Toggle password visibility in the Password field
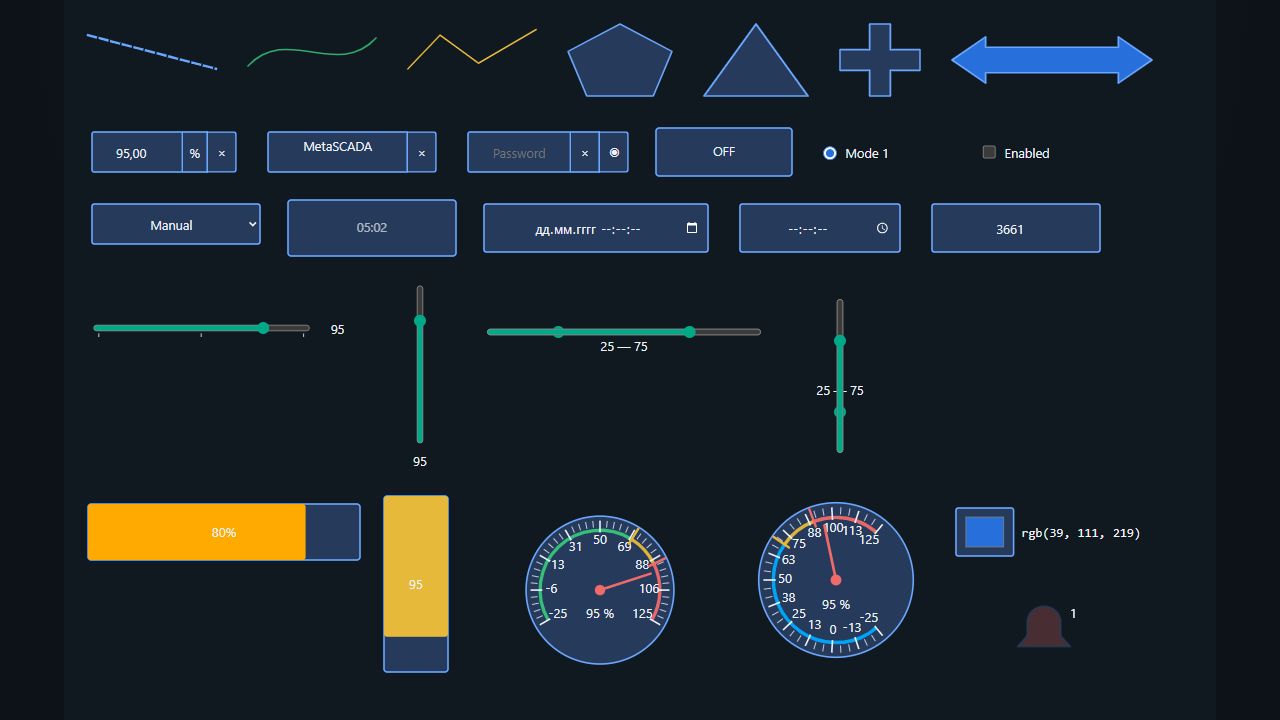Image resolution: width=1280 pixels, height=720 pixels. pos(614,153)
